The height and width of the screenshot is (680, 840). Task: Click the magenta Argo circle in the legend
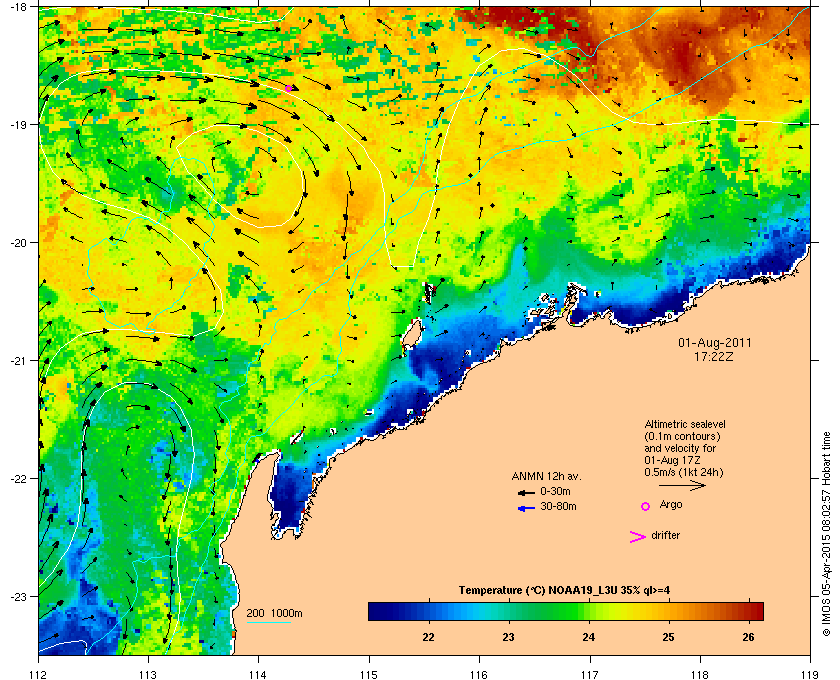coord(646,506)
